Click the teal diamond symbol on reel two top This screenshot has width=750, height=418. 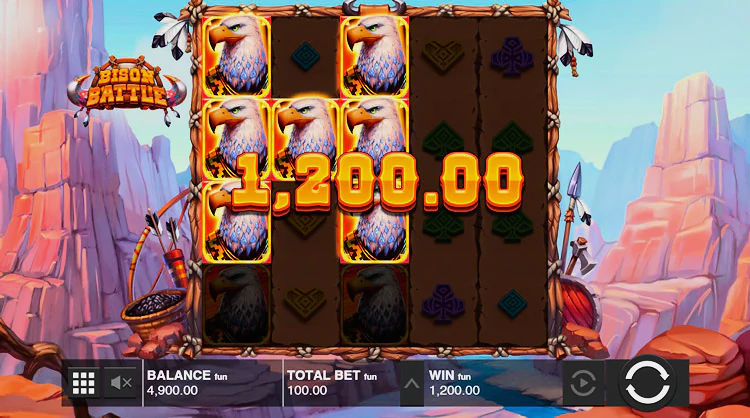pyautogui.click(x=305, y=56)
